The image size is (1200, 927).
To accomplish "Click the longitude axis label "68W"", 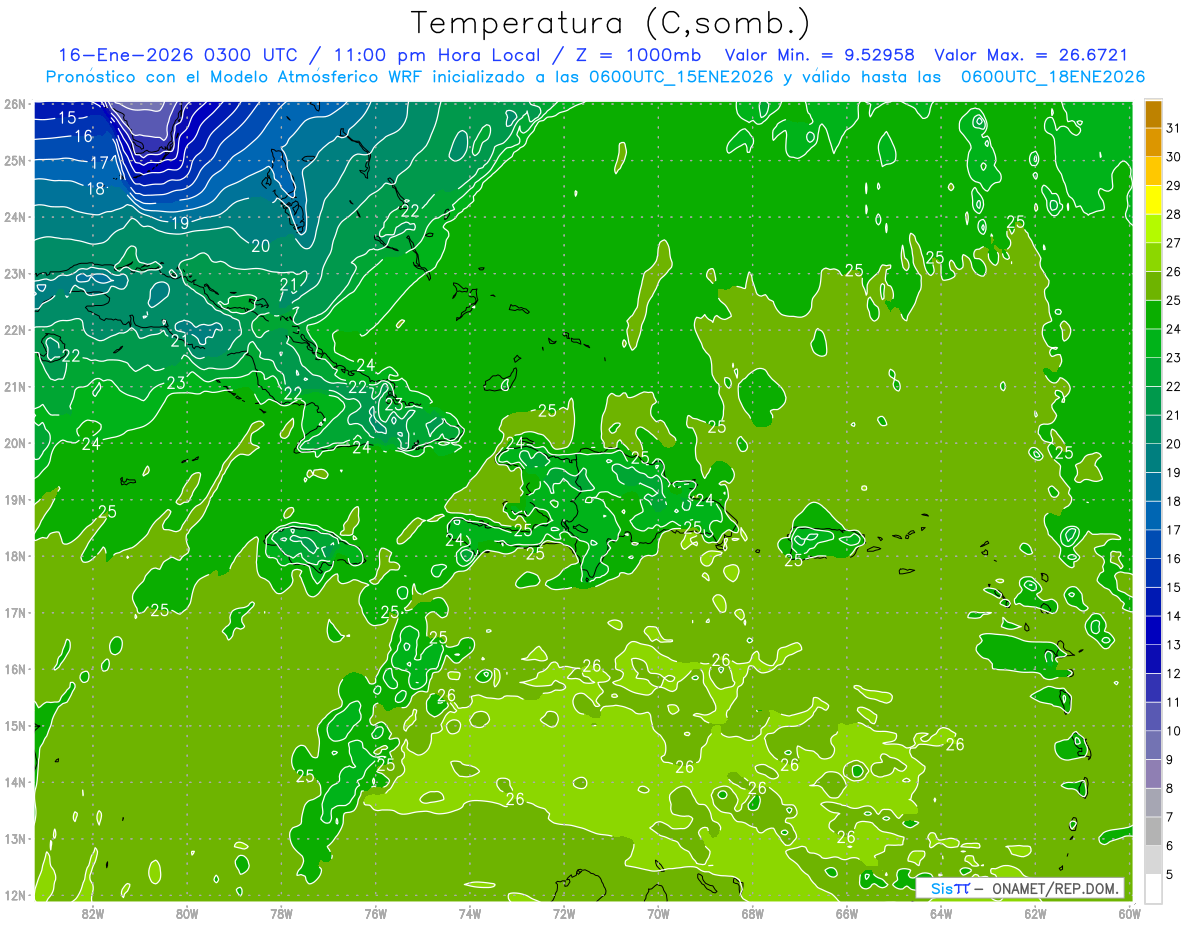I will (752, 913).
